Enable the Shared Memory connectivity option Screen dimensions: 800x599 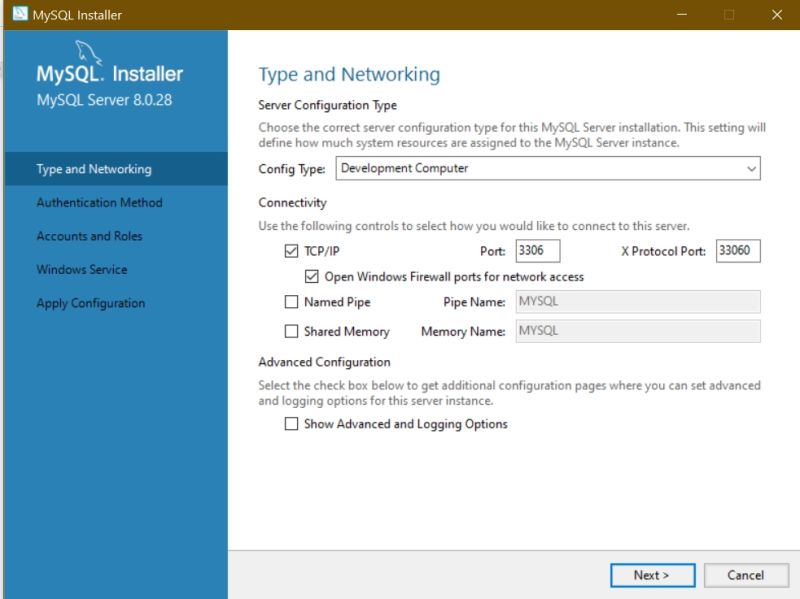pos(291,331)
